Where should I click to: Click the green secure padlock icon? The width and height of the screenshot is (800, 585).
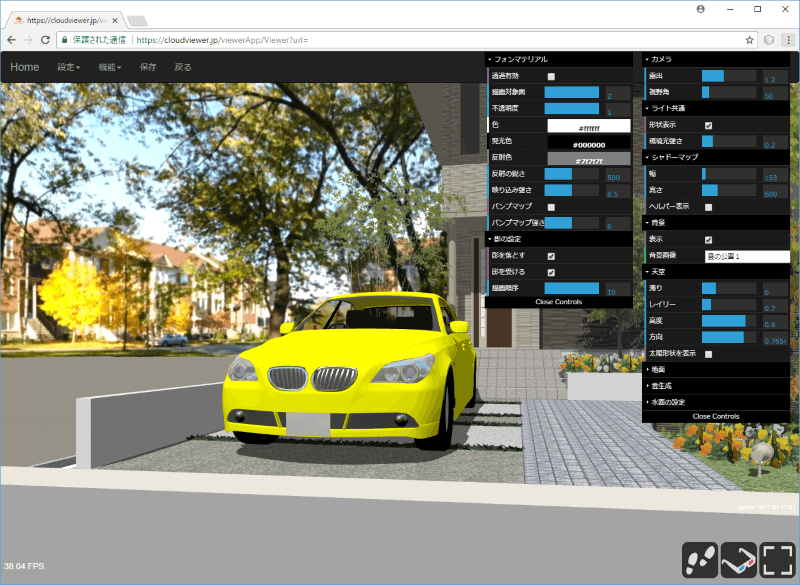[x=65, y=40]
